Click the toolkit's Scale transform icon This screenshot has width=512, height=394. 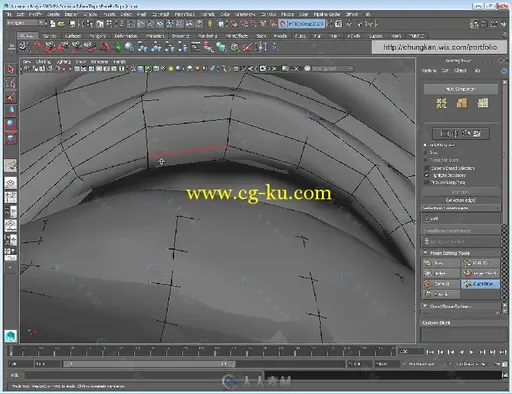tap(477, 134)
